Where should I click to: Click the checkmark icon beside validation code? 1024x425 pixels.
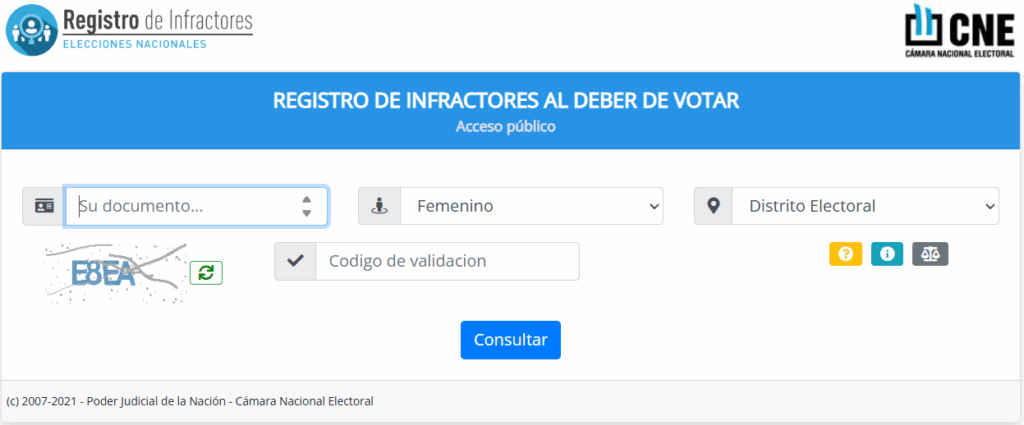click(x=295, y=261)
